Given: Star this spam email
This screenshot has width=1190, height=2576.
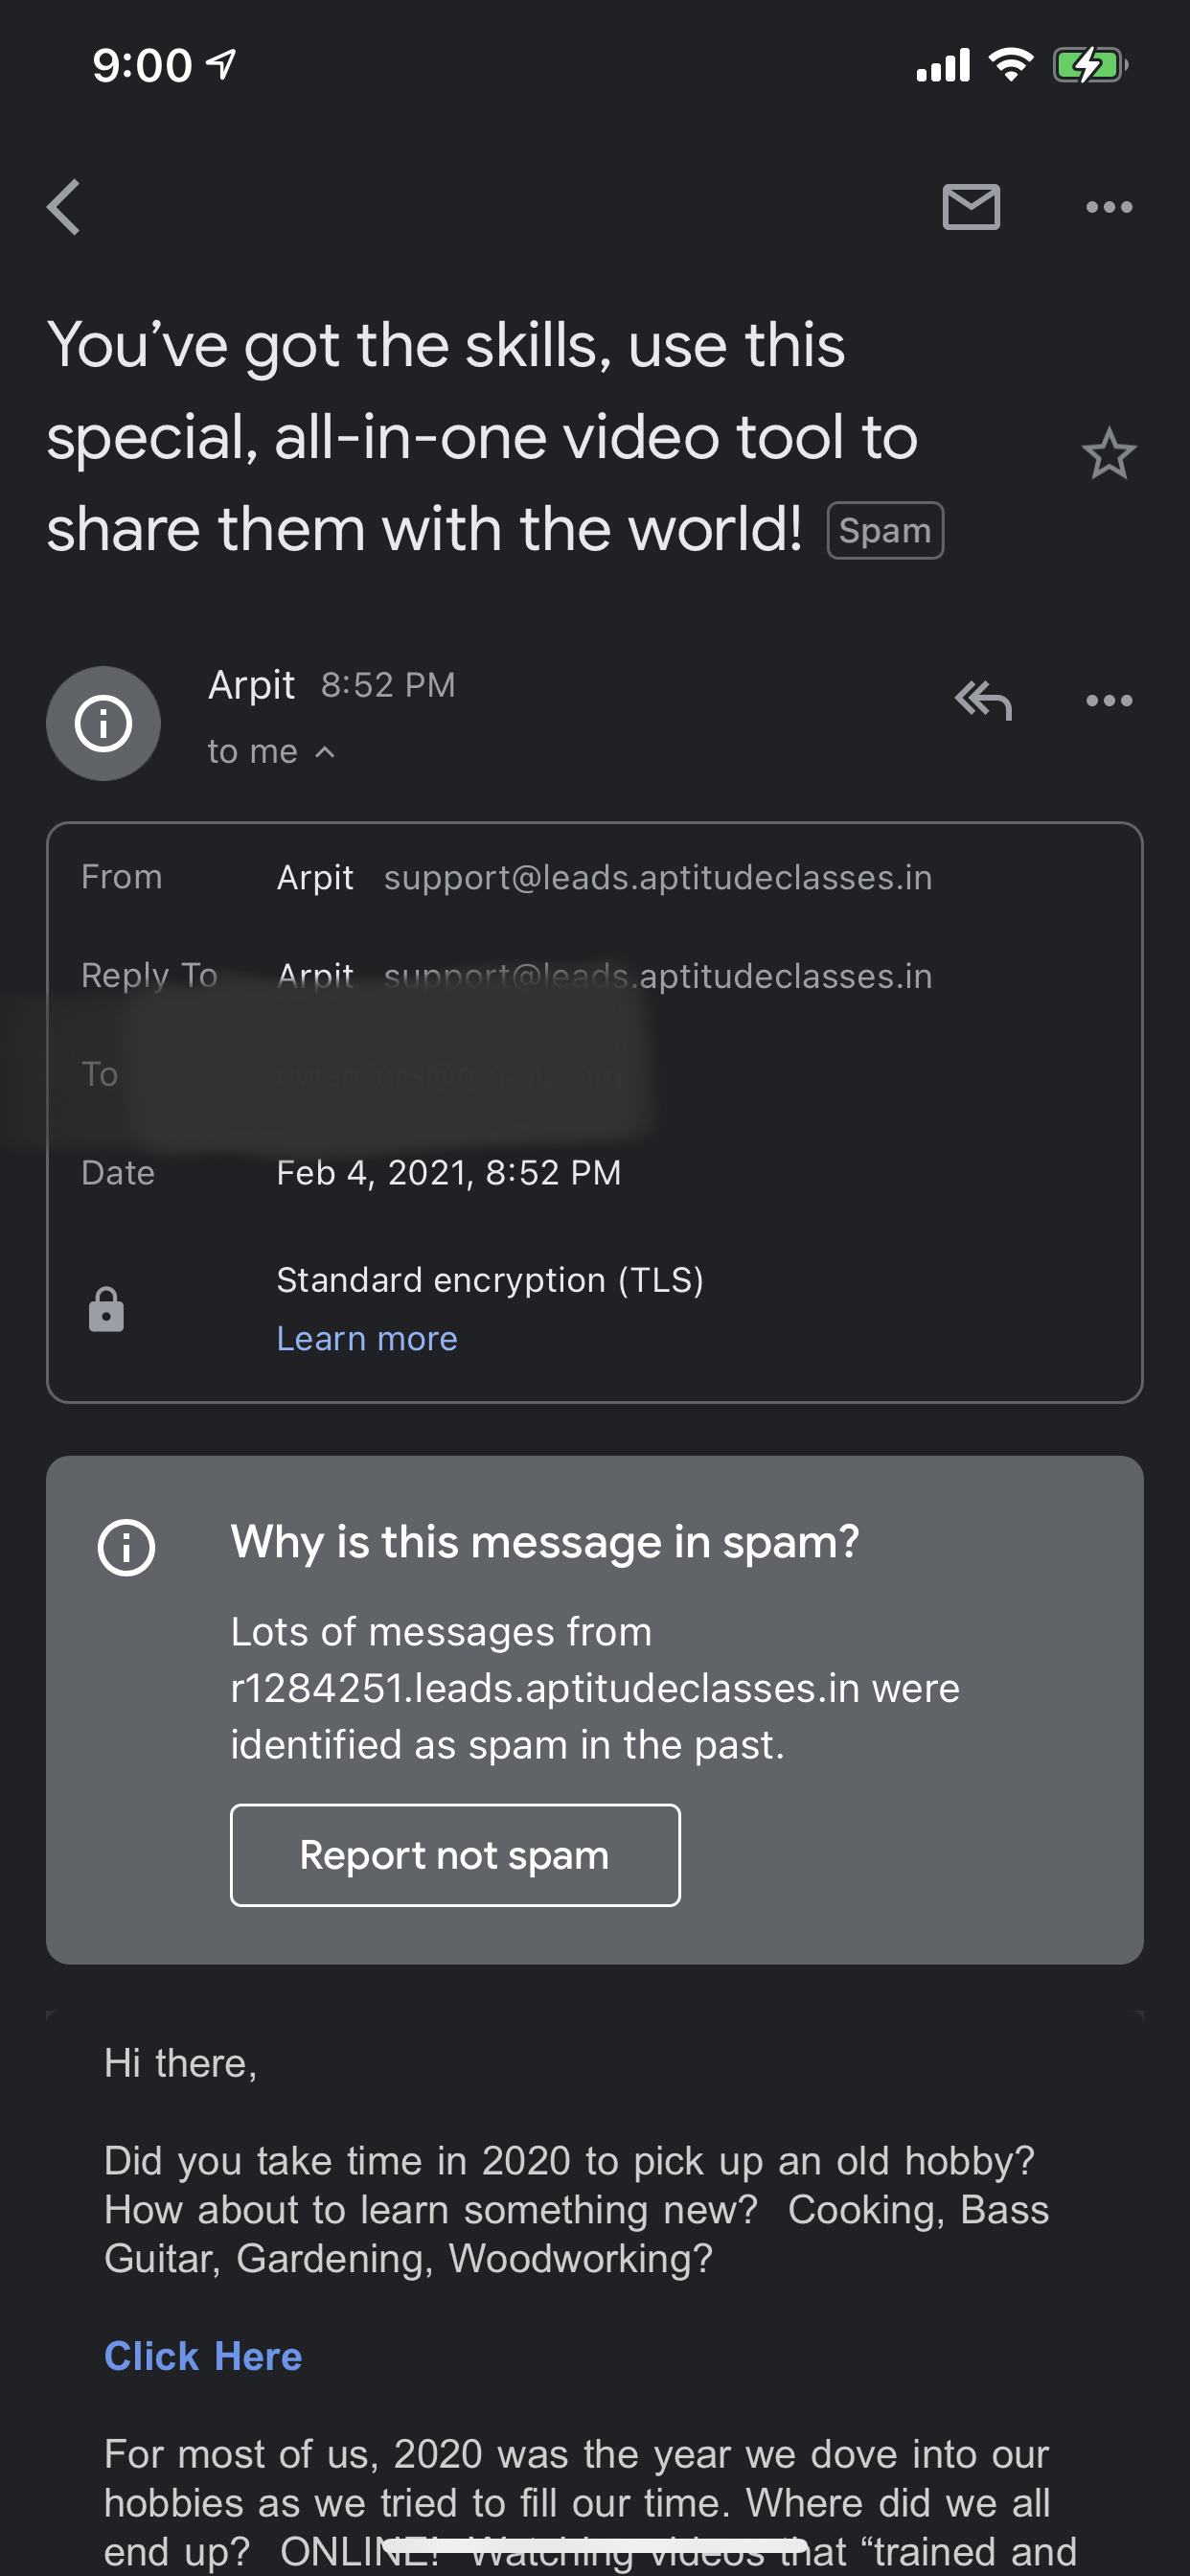Looking at the screenshot, I should tap(1109, 454).
